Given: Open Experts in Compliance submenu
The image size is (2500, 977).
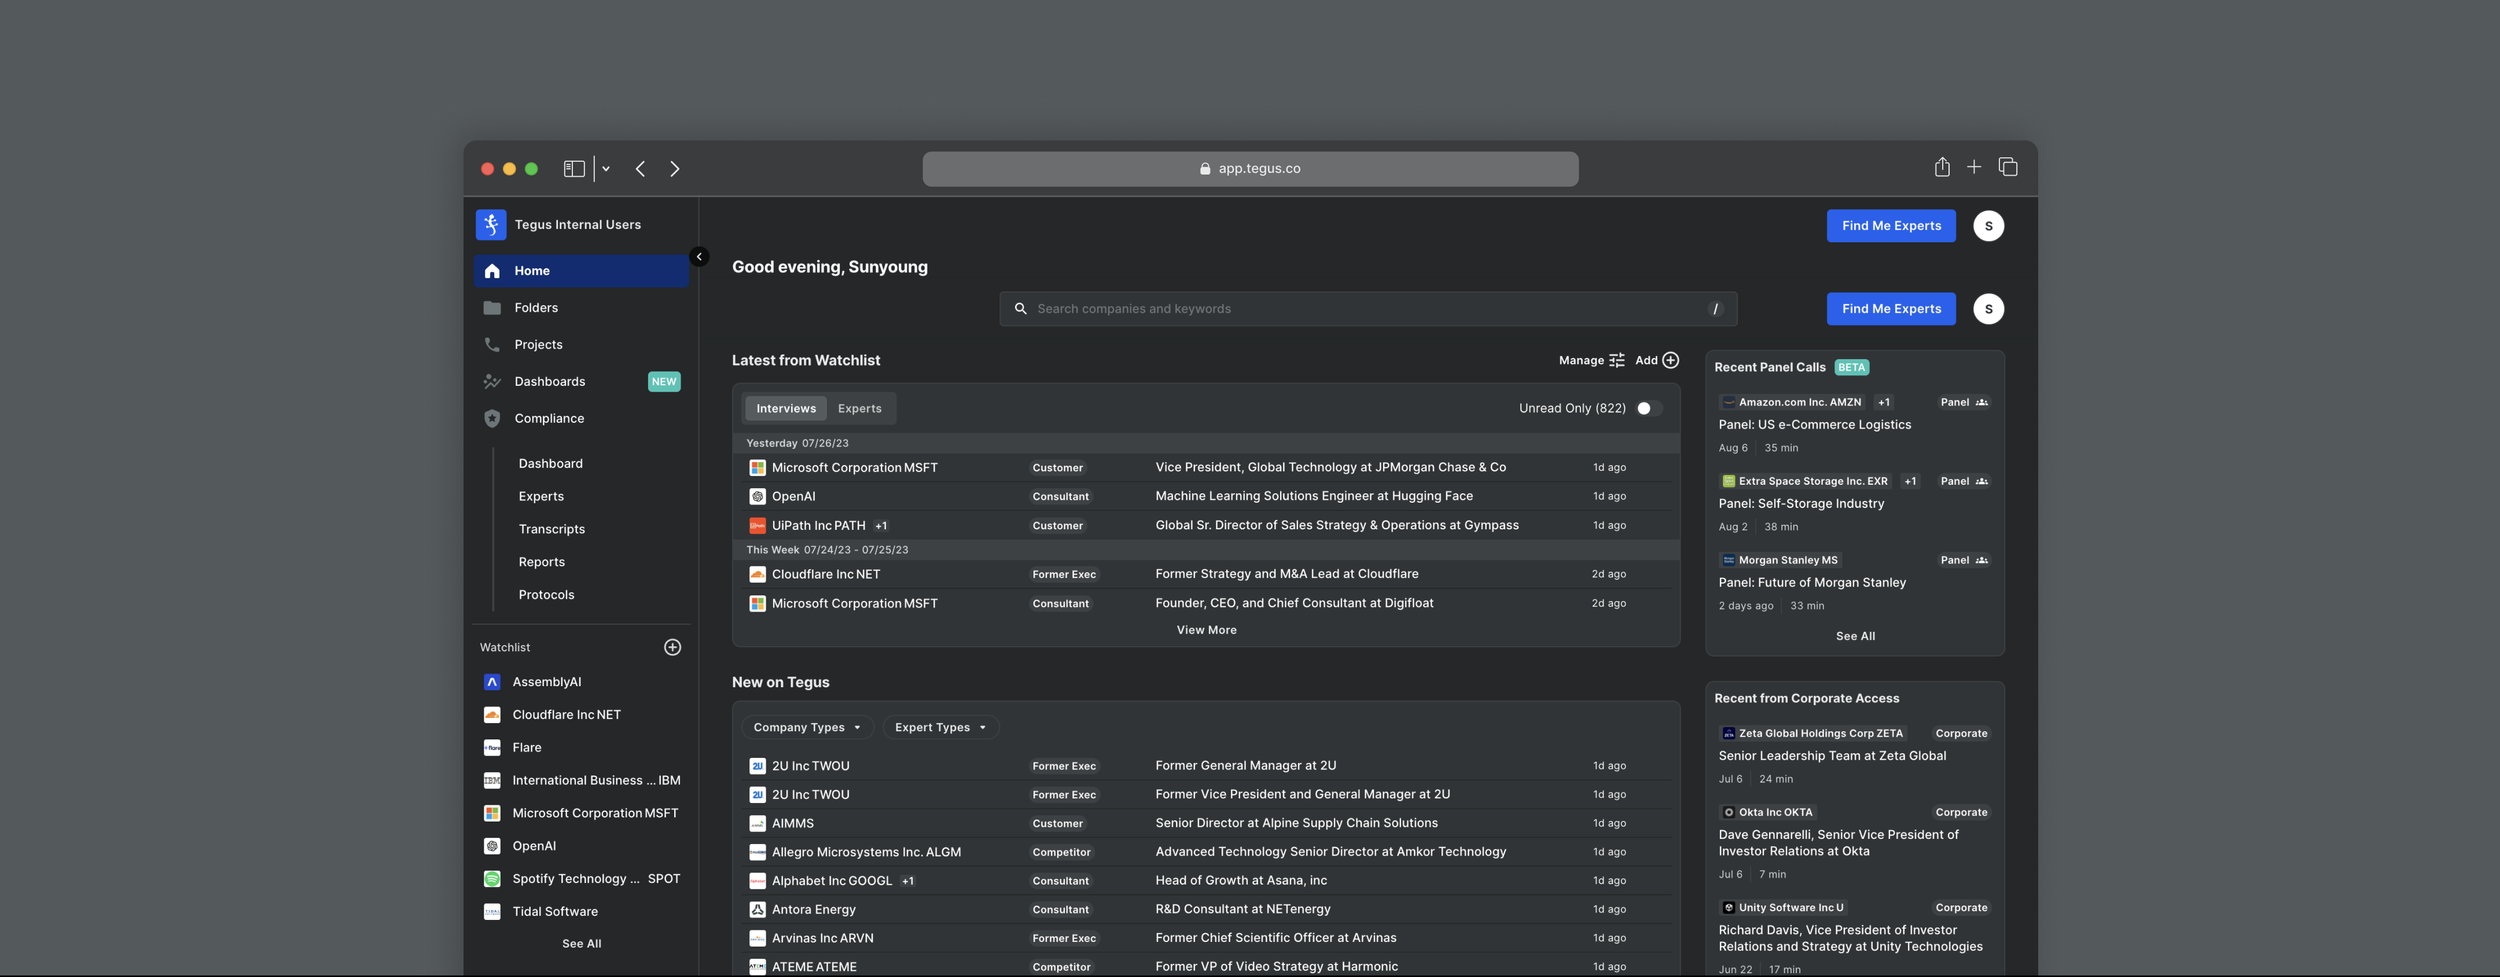Looking at the screenshot, I should [541, 497].
